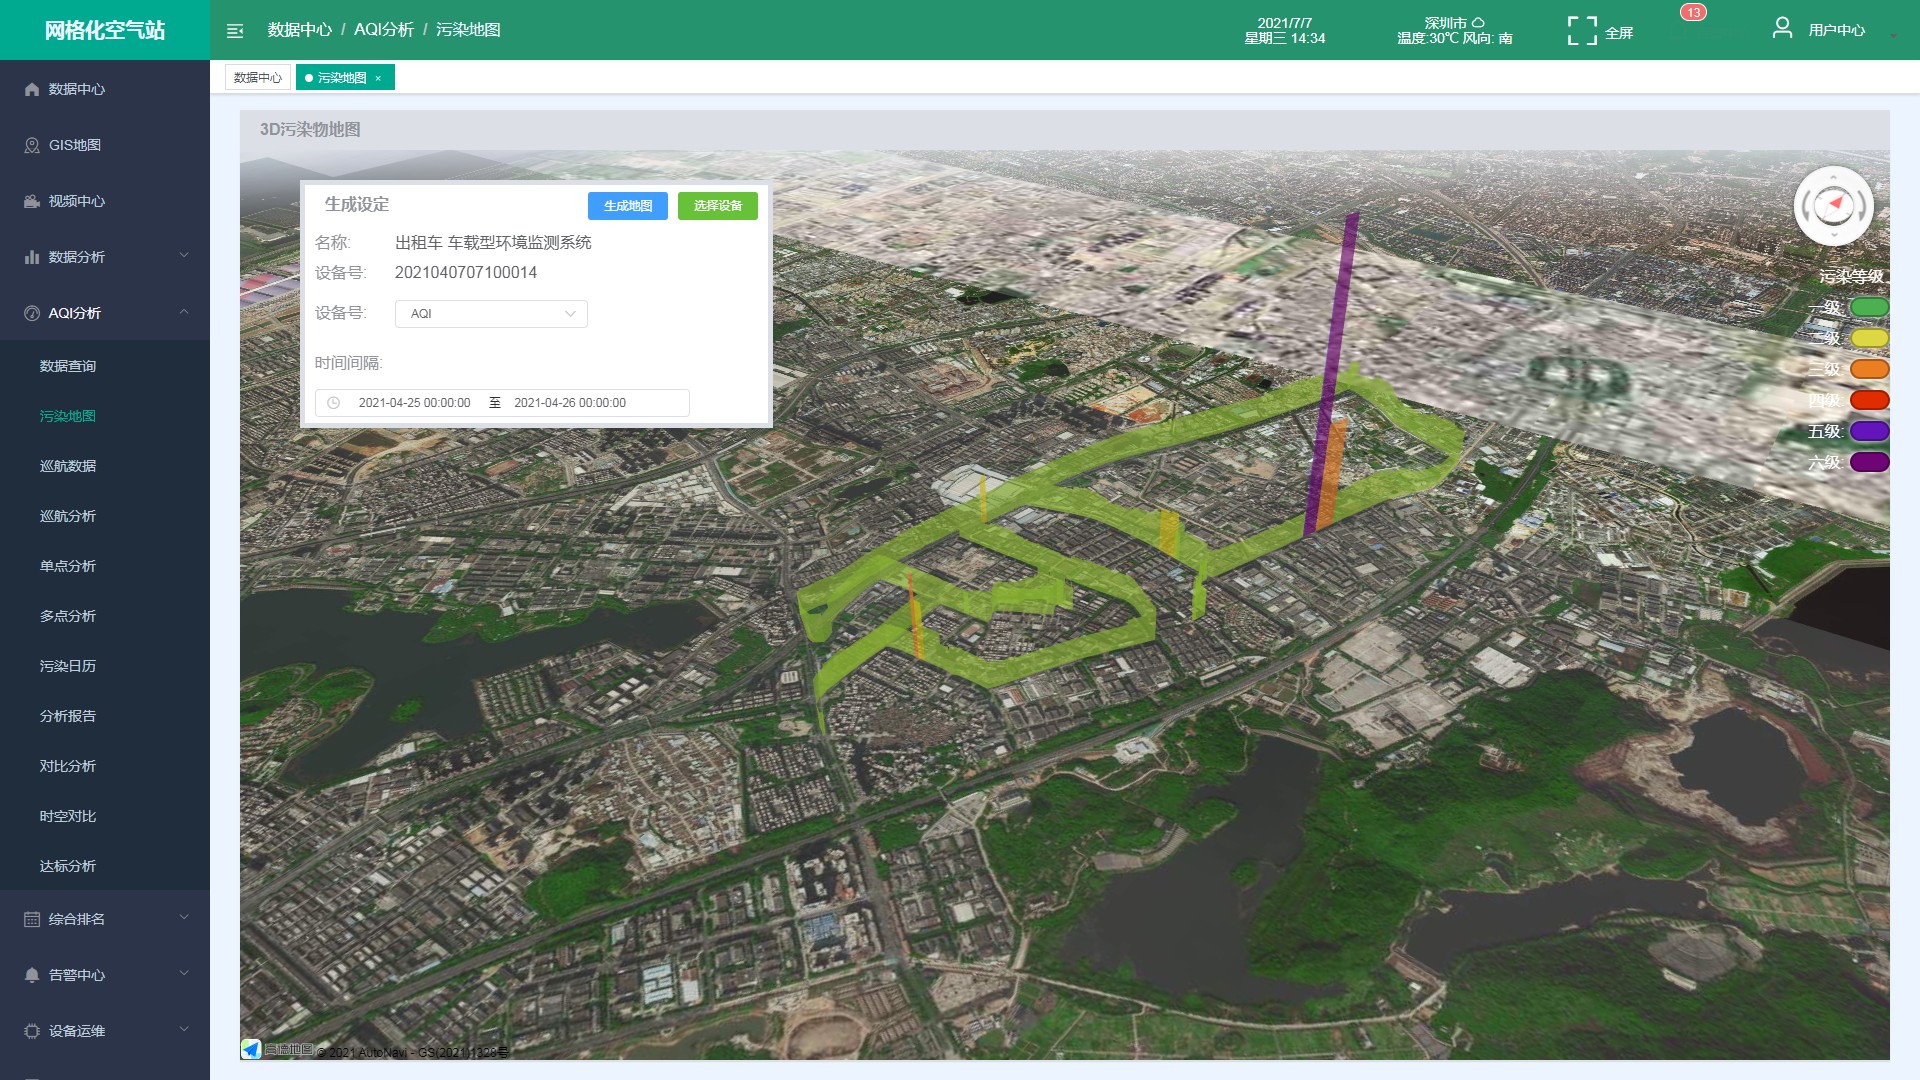Image resolution: width=1920 pixels, height=1080 pixels.
Task: Click the 五级 purple legend swatch
Action: [1869, 431]
